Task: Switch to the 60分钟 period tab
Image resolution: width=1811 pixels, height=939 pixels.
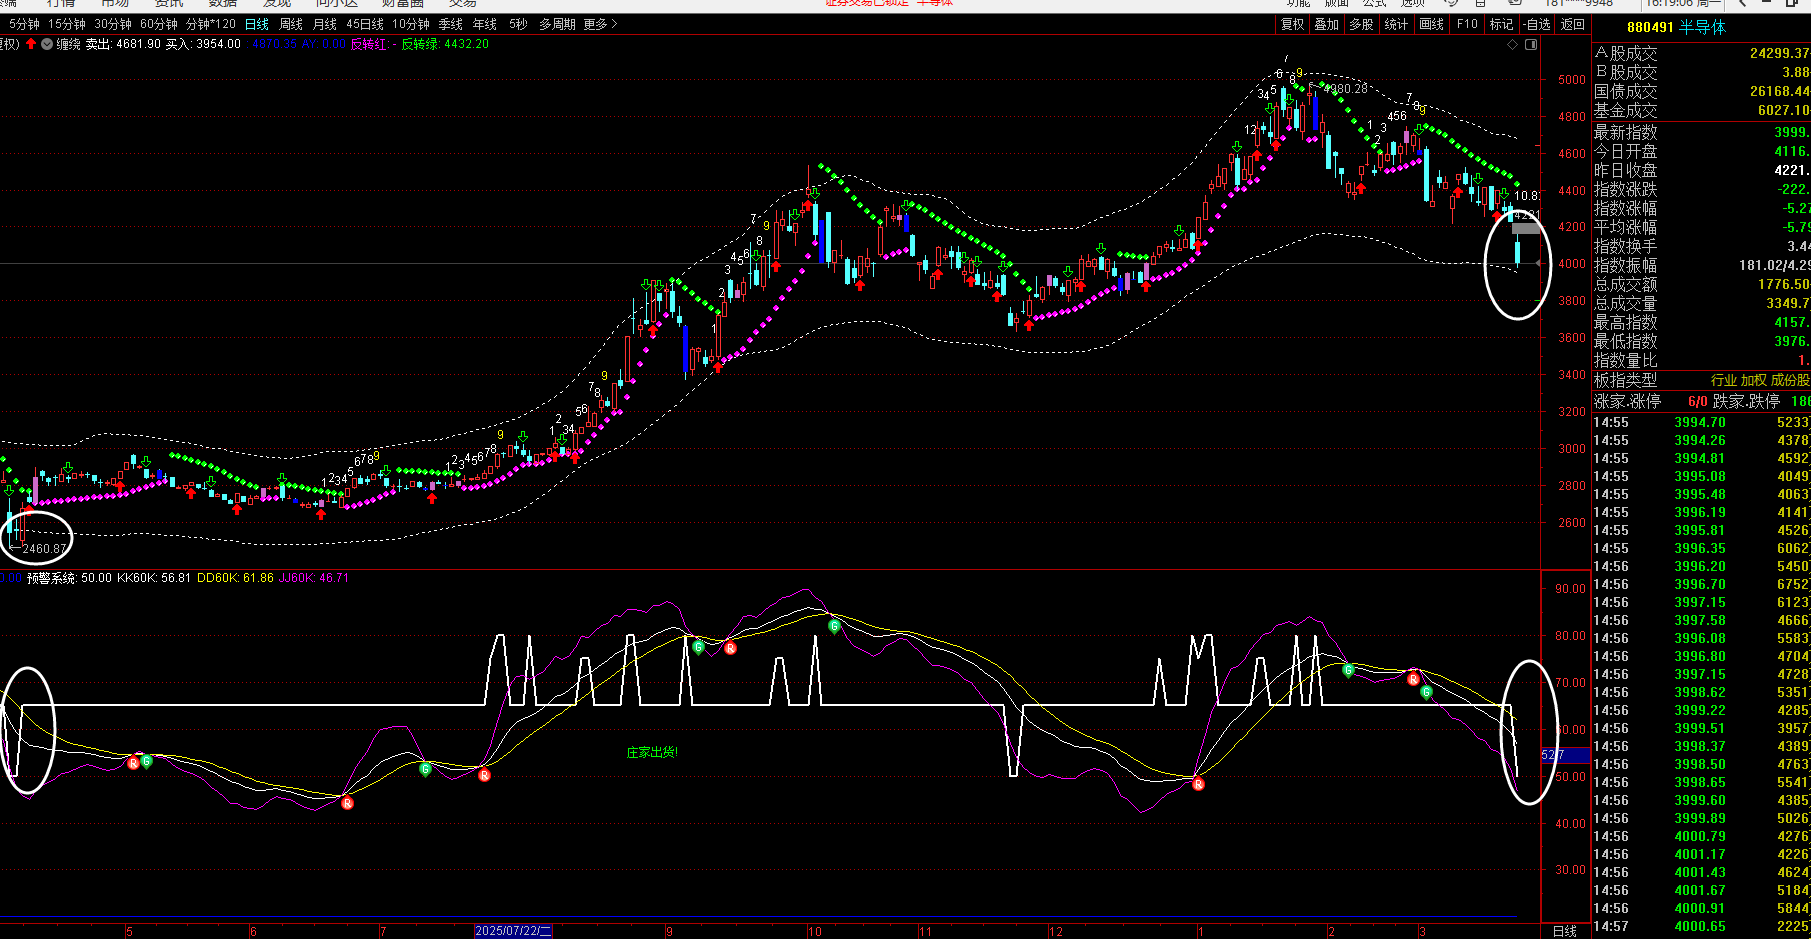Action: [159, 24]
